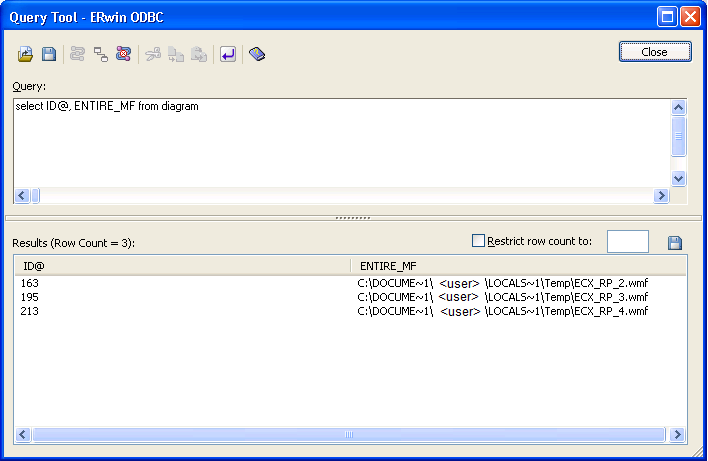Save results using disk icon beside row count
Screen dimensions: 708x461
click(675, 242)
